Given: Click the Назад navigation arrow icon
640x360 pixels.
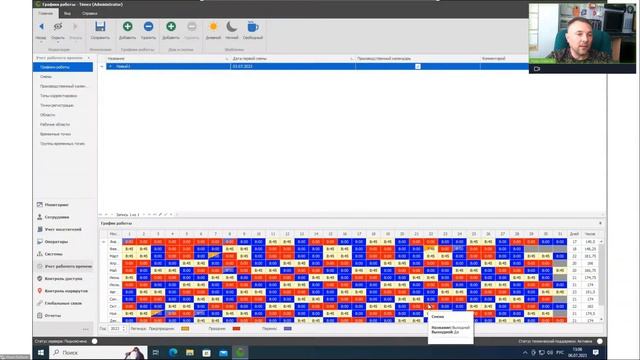Looking at the screenshot, I should point(41,27).
